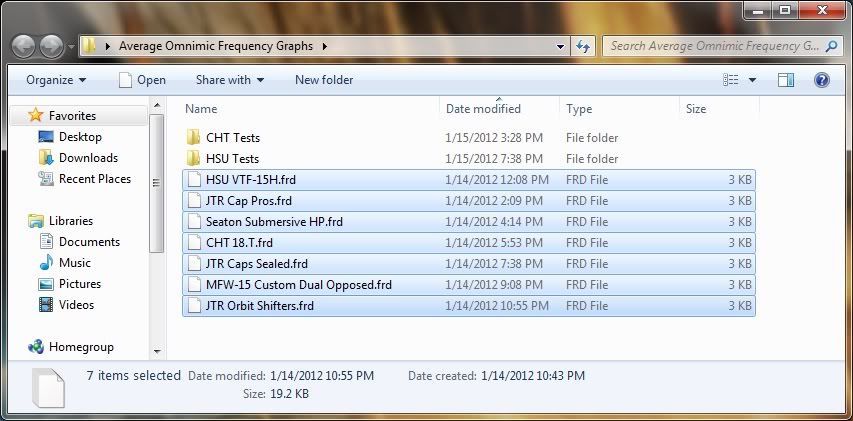The image size is (853, 421).
Task: Click the CHT Tests folder icon
Action: point(193,138)
